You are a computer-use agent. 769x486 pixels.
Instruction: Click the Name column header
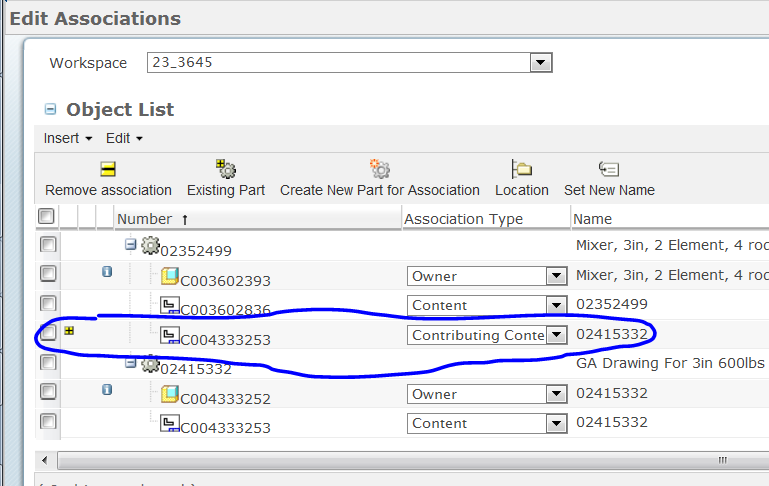(x=670, y=219)
